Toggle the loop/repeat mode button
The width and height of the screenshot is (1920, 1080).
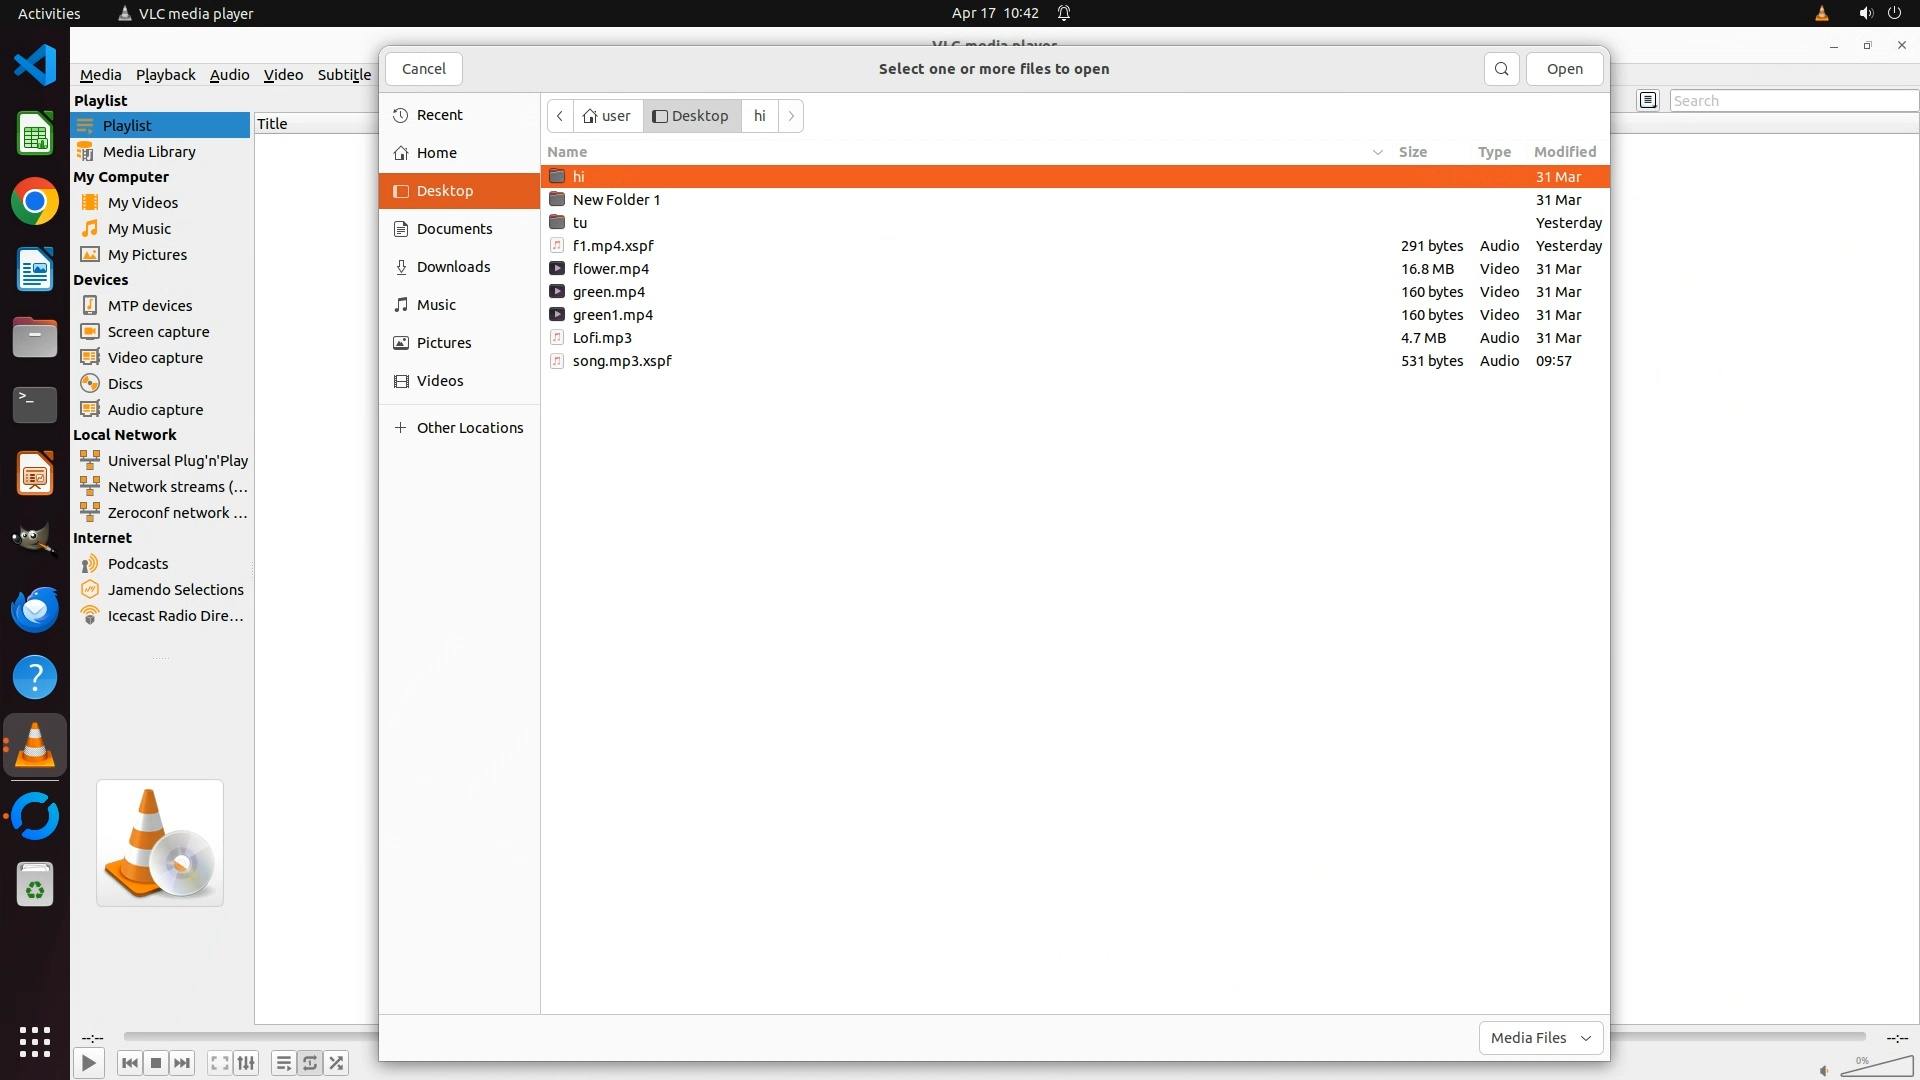(310, 1063)
